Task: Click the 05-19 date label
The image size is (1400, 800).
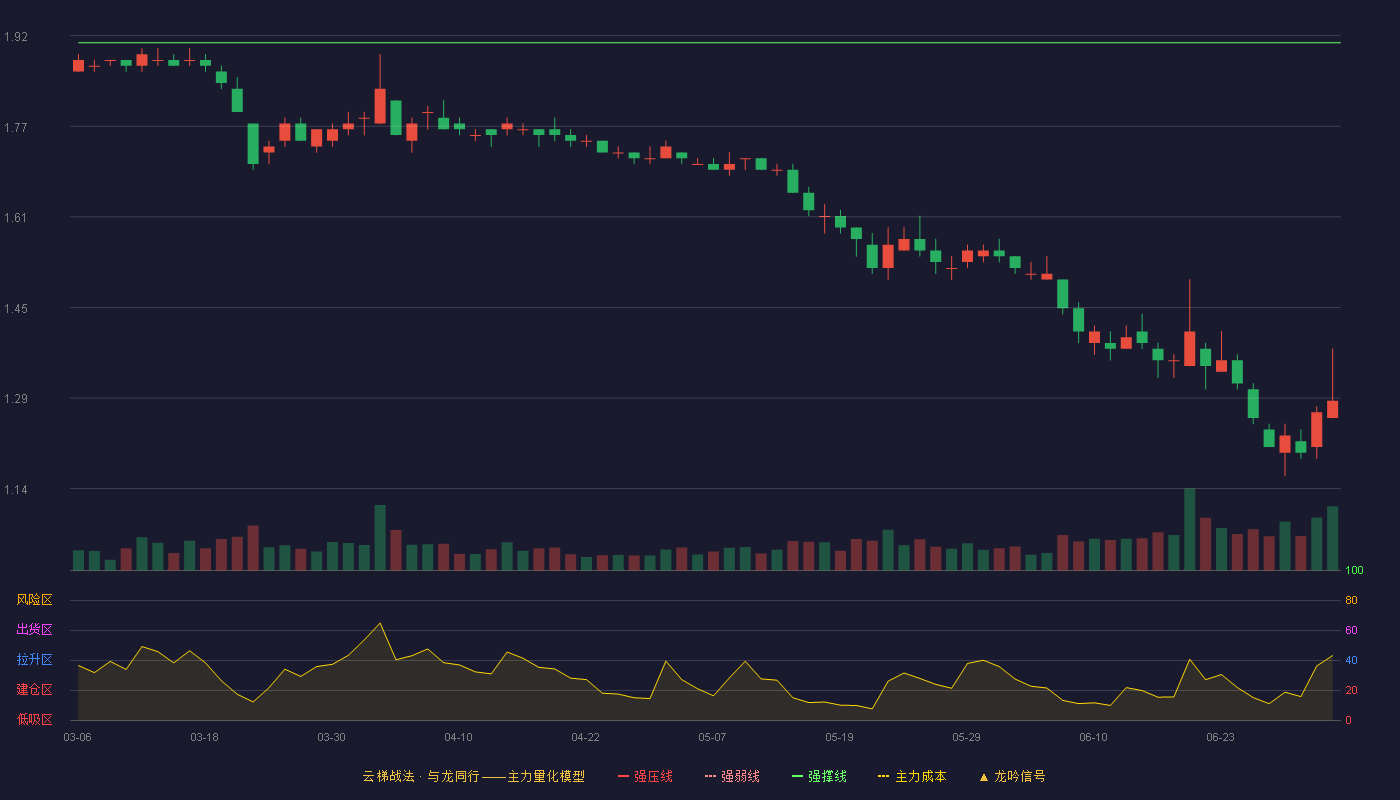Action: click(839, 737)
